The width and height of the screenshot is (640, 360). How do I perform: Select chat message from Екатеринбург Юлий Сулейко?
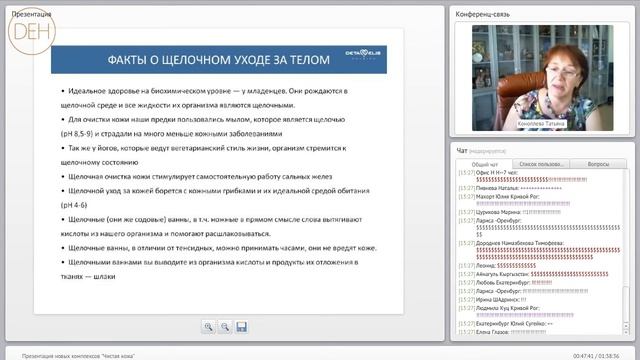coord(506,324)
